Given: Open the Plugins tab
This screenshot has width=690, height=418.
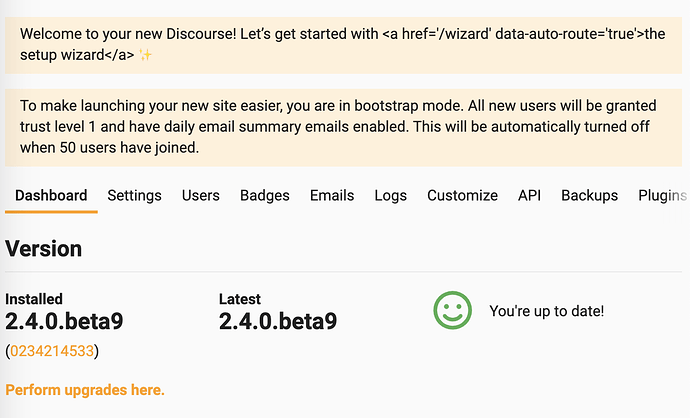Looking at the screenshot, I should click(x=663, y=195).
